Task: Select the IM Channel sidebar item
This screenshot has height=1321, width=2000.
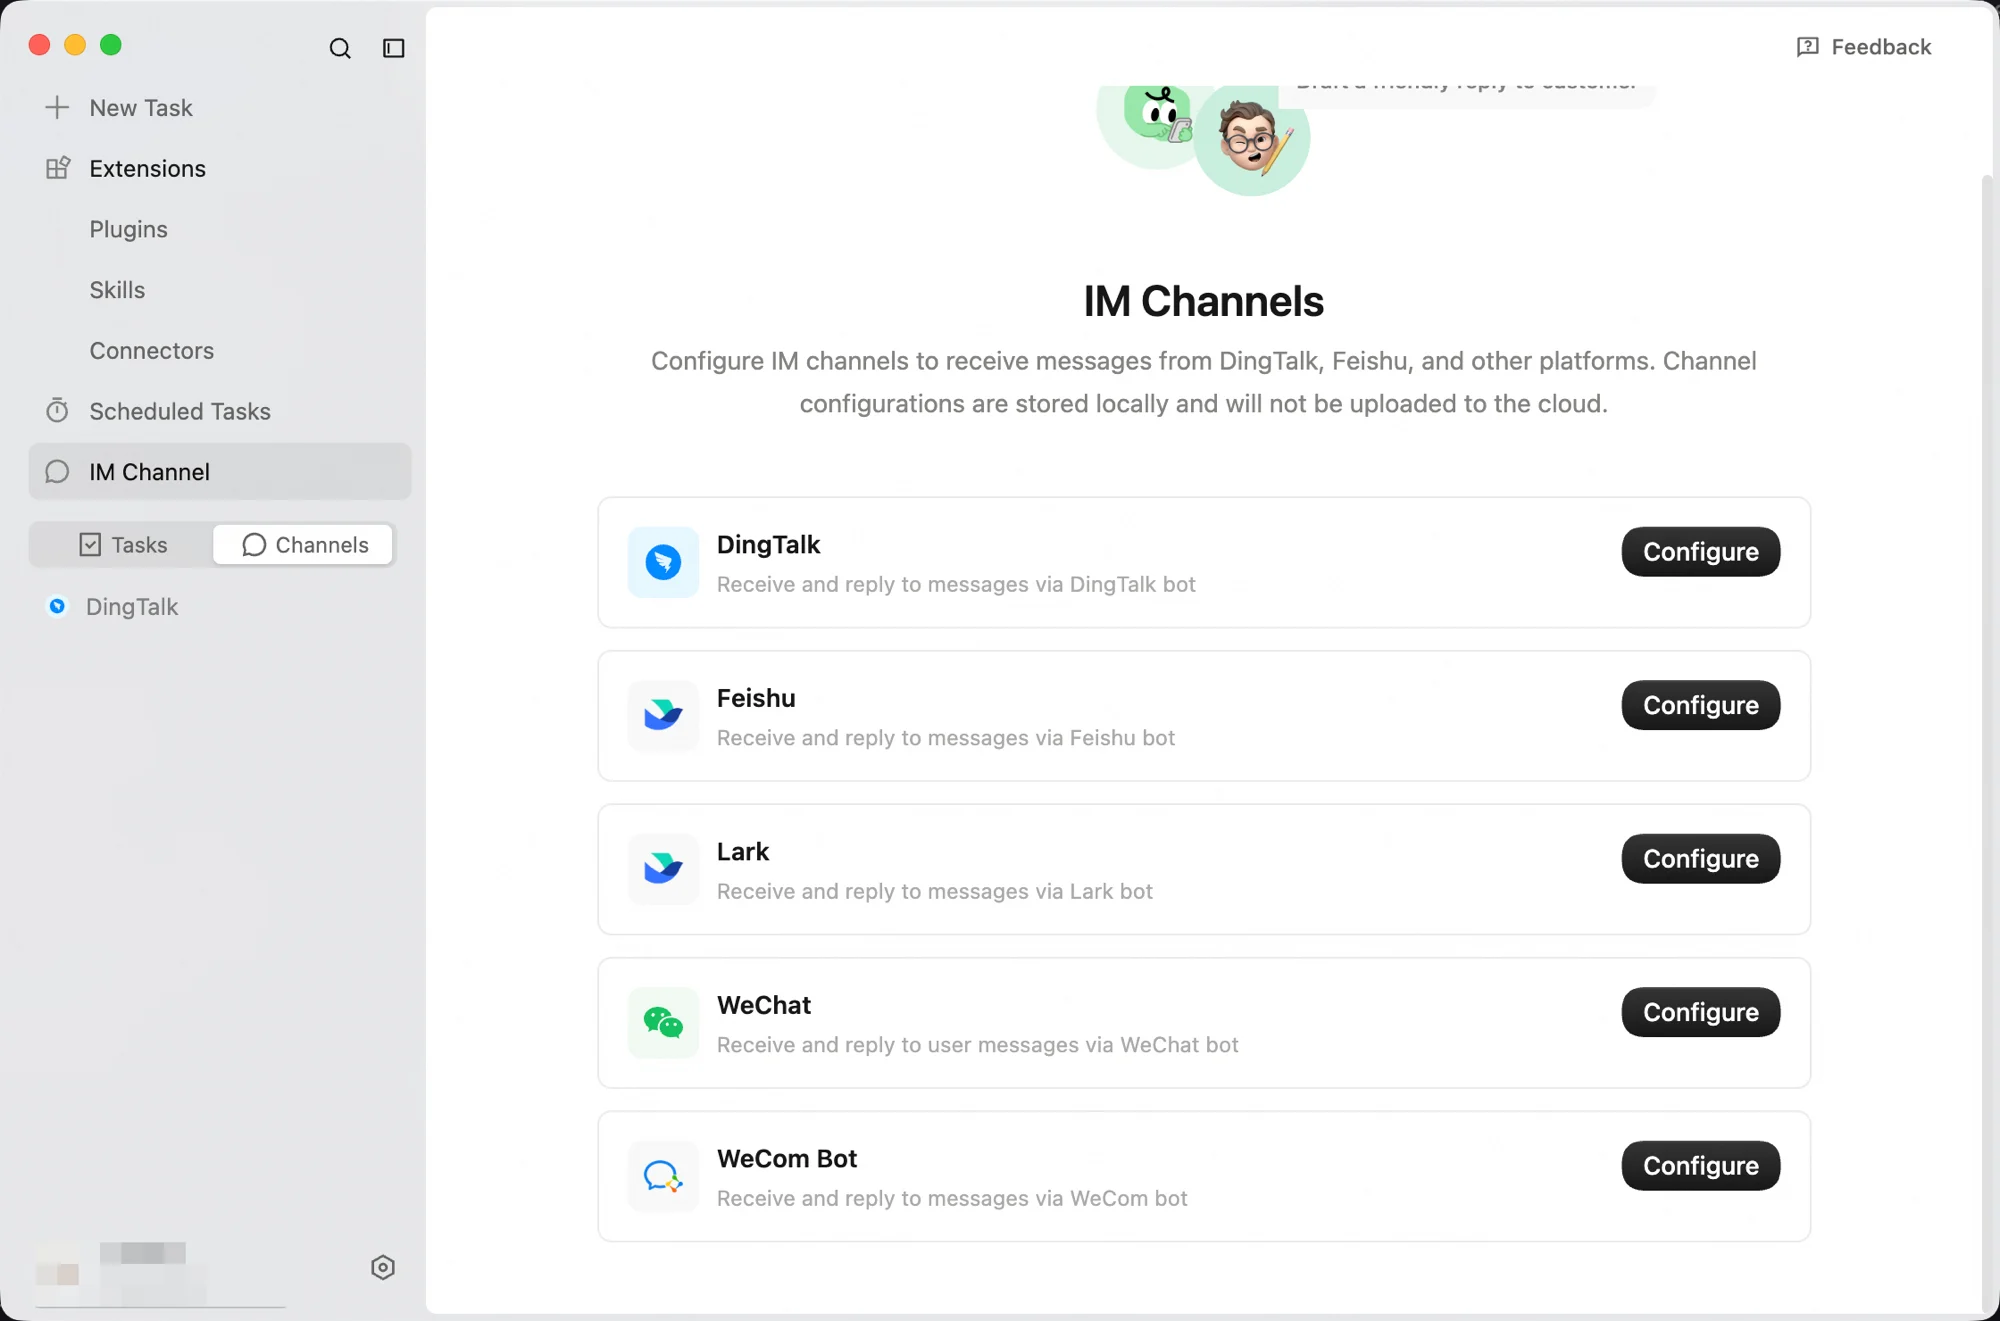Action: (220, 472)
